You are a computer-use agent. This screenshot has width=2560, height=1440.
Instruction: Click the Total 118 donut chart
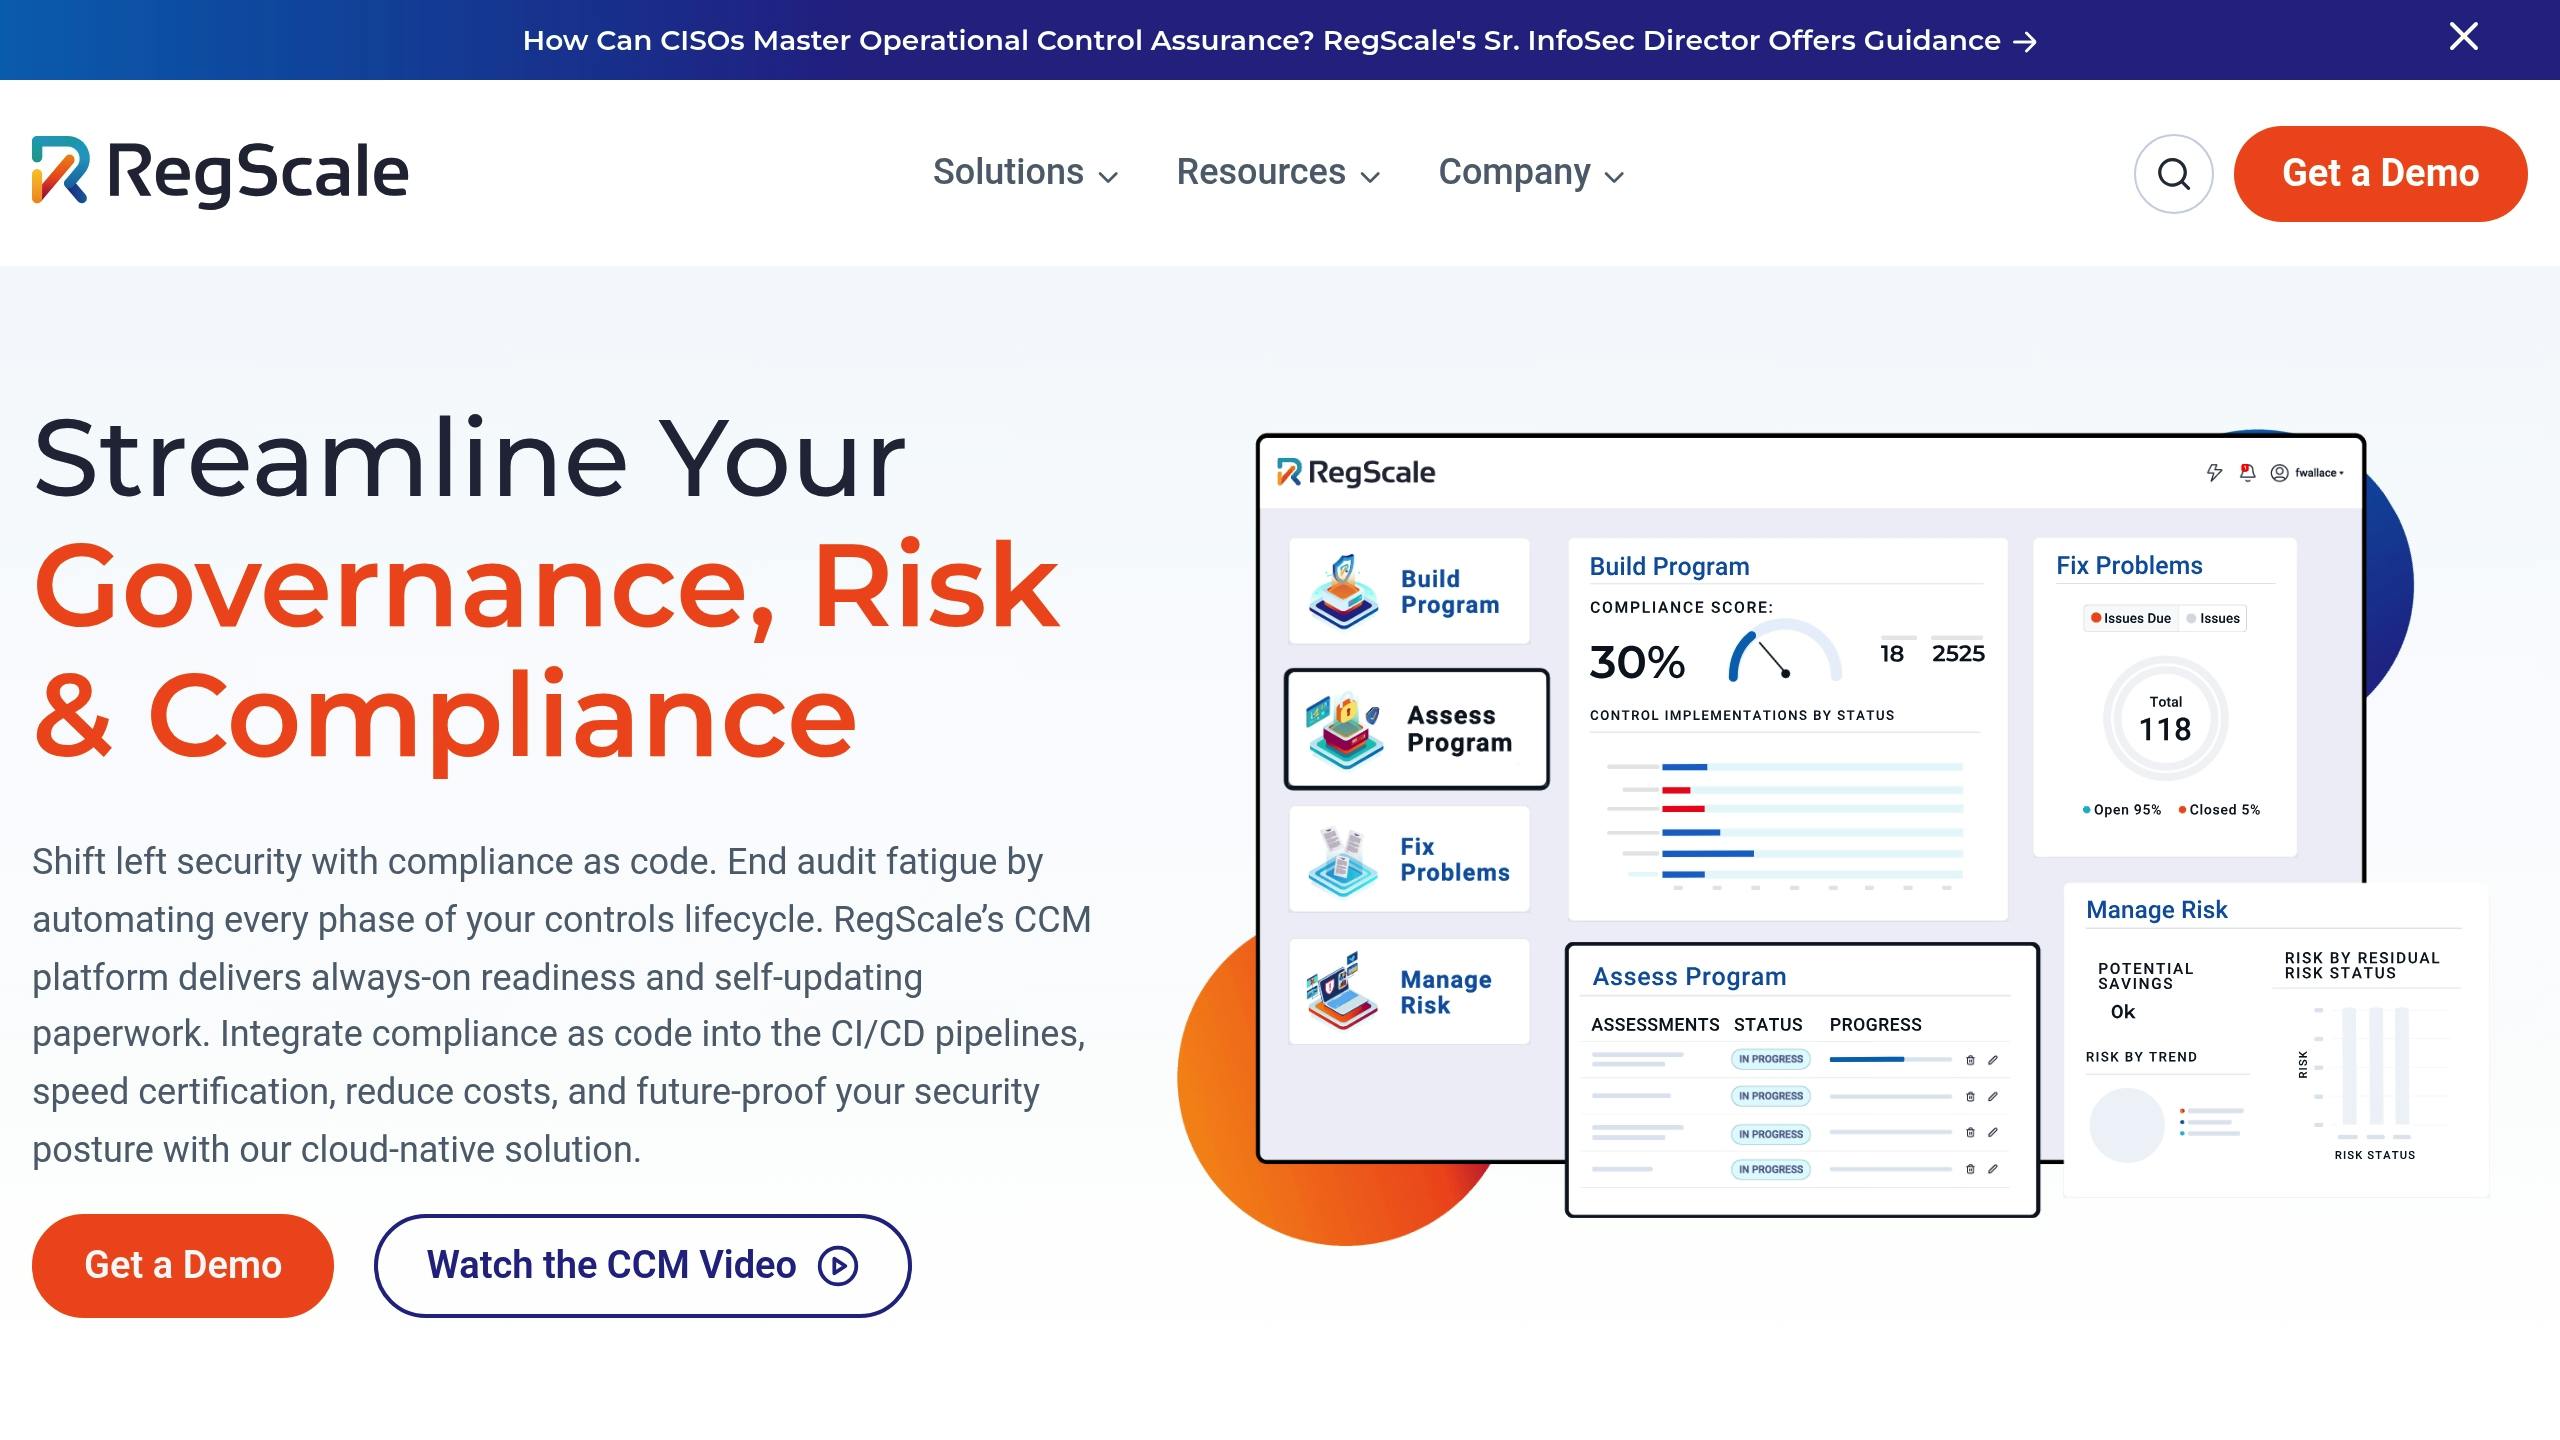click(2165, 719)
